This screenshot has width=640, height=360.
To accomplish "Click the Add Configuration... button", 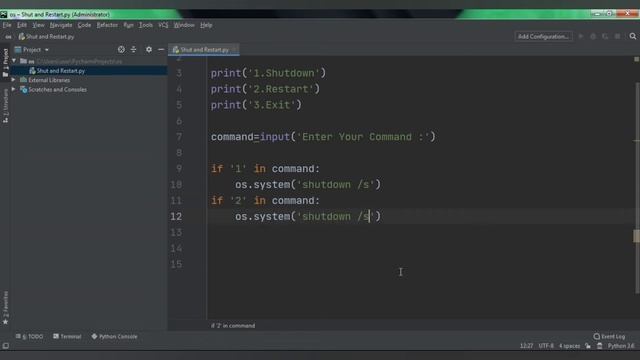I will pyautogui.click(x=543, y=36).
